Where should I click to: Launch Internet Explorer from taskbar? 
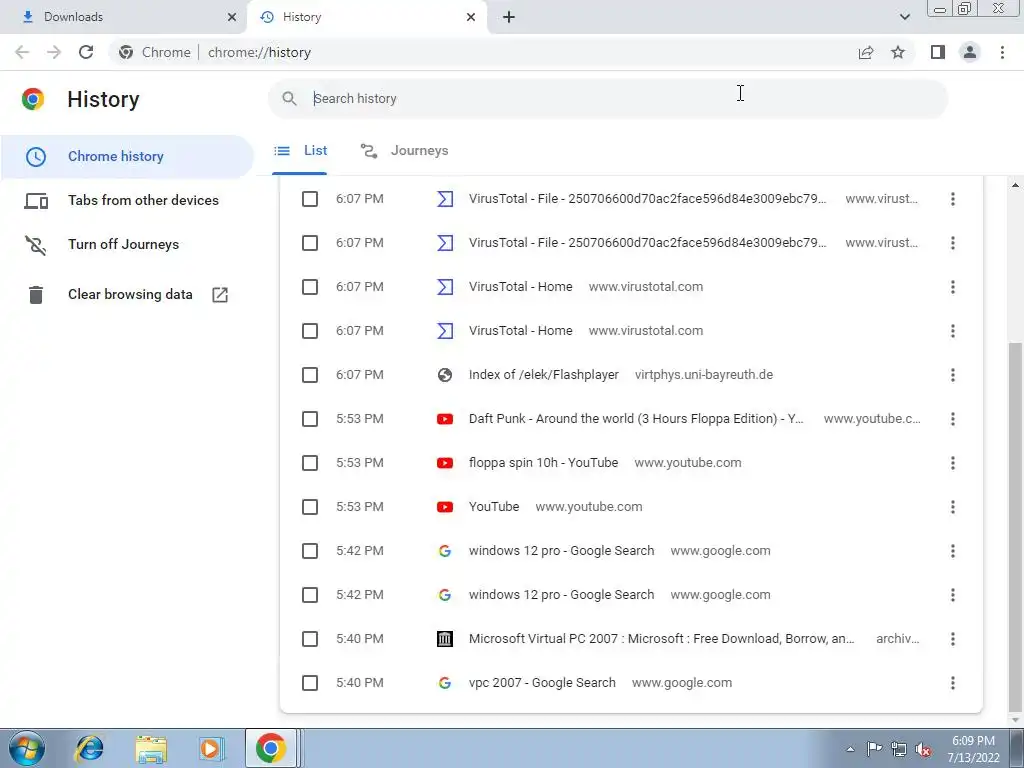pos(89,748)
